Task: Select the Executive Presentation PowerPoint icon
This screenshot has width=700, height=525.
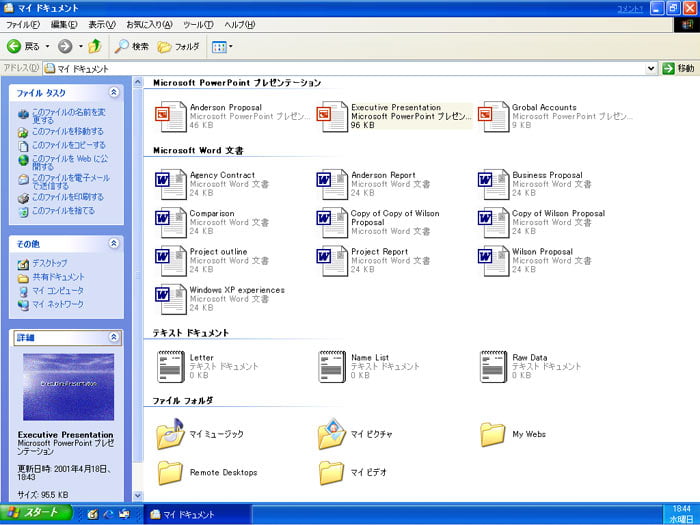Action: click(332, 116)
